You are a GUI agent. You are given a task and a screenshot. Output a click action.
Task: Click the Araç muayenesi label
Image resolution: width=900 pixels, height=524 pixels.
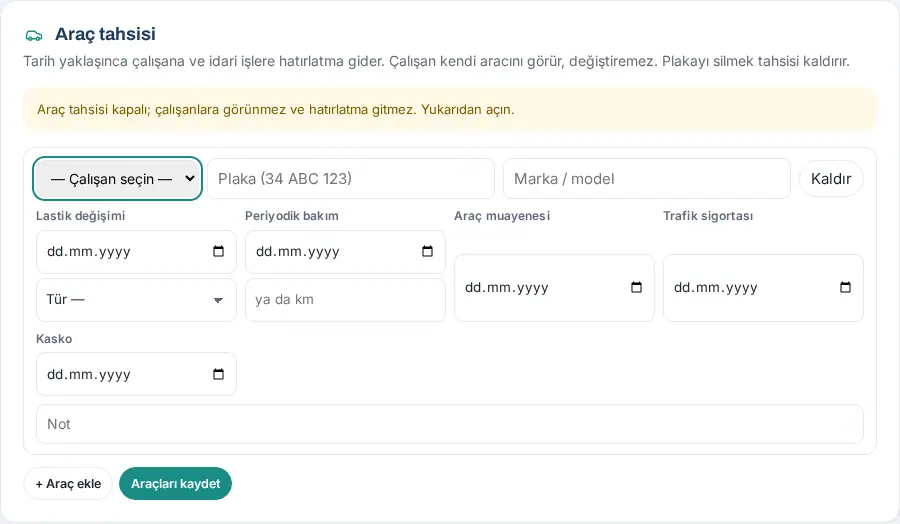[502, 216]
